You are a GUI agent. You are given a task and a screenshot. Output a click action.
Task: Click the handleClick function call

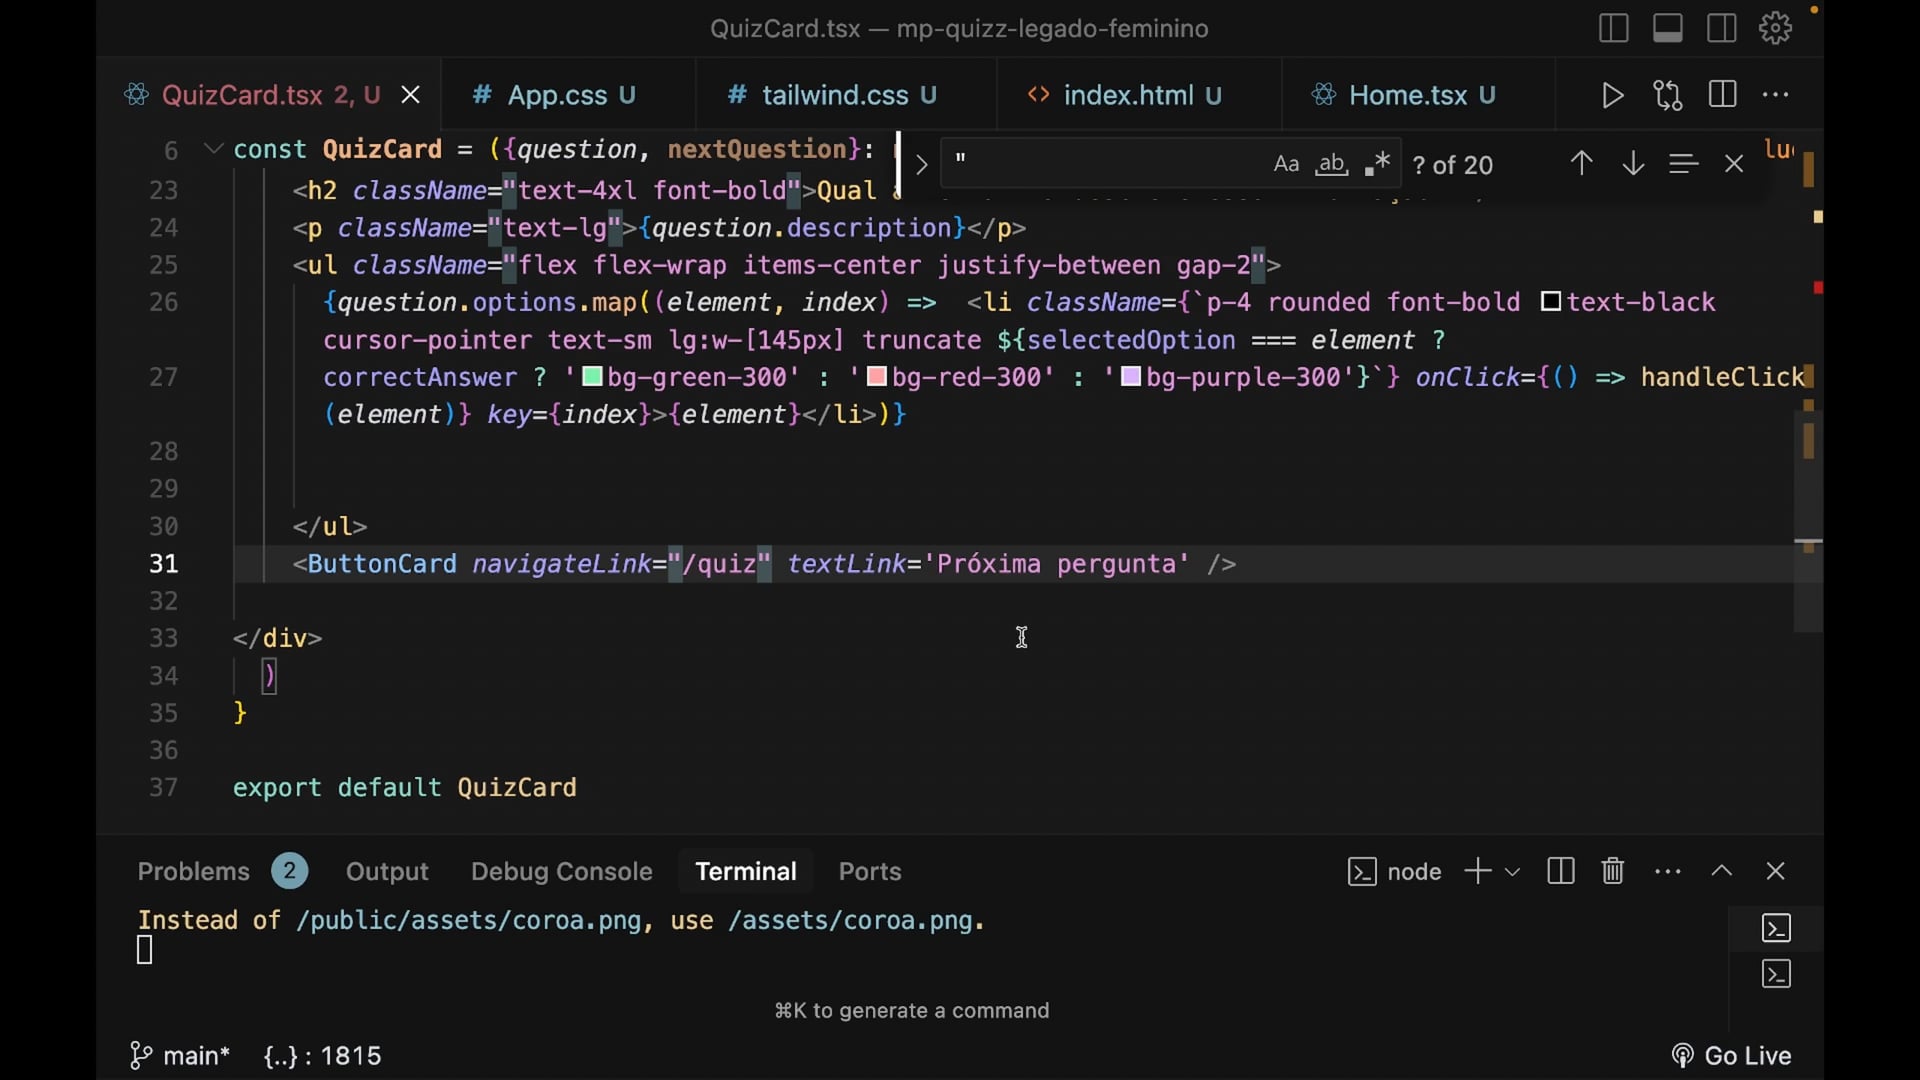pyautogui.click(x=1722, y=377)
